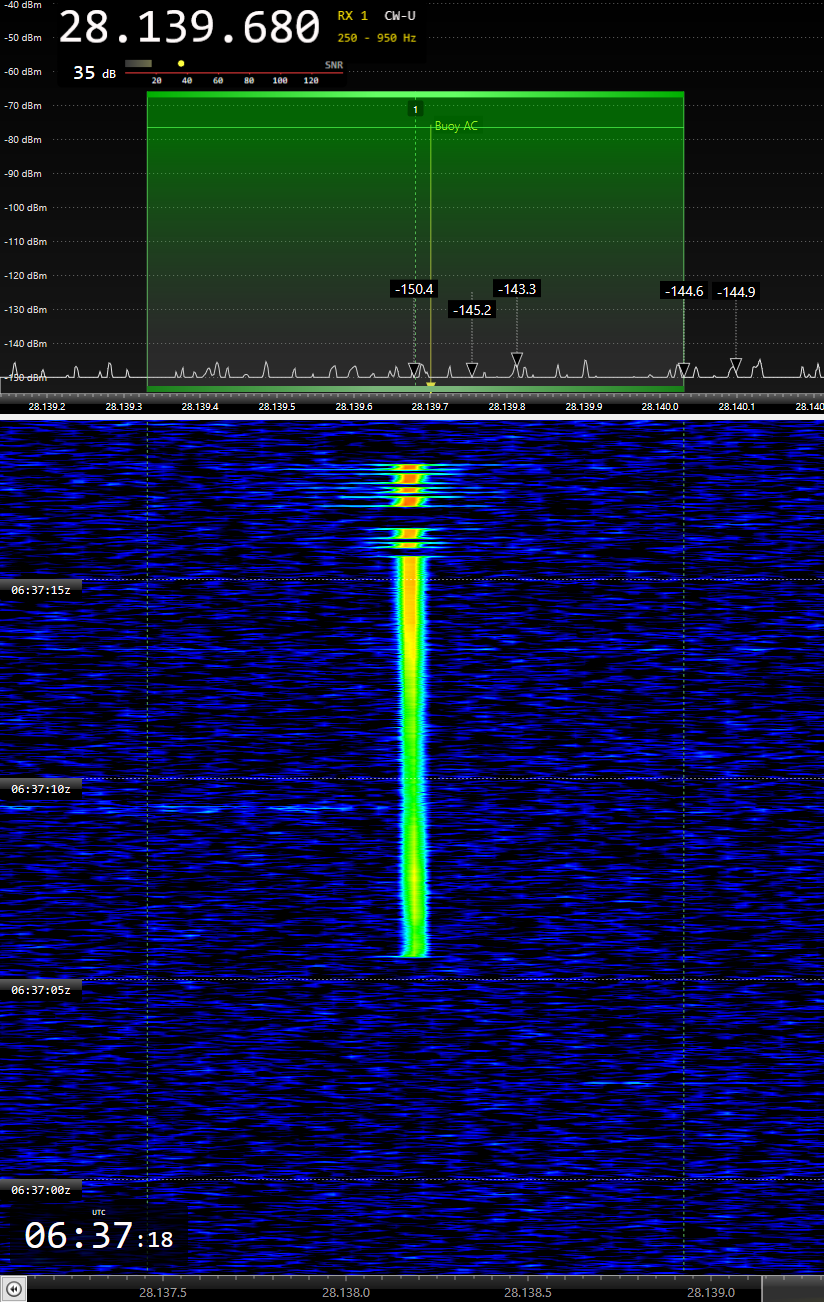Screen dimensions: 824x1303
Task: Open the CW-U mode selector
Action: [x=400, y=16]
